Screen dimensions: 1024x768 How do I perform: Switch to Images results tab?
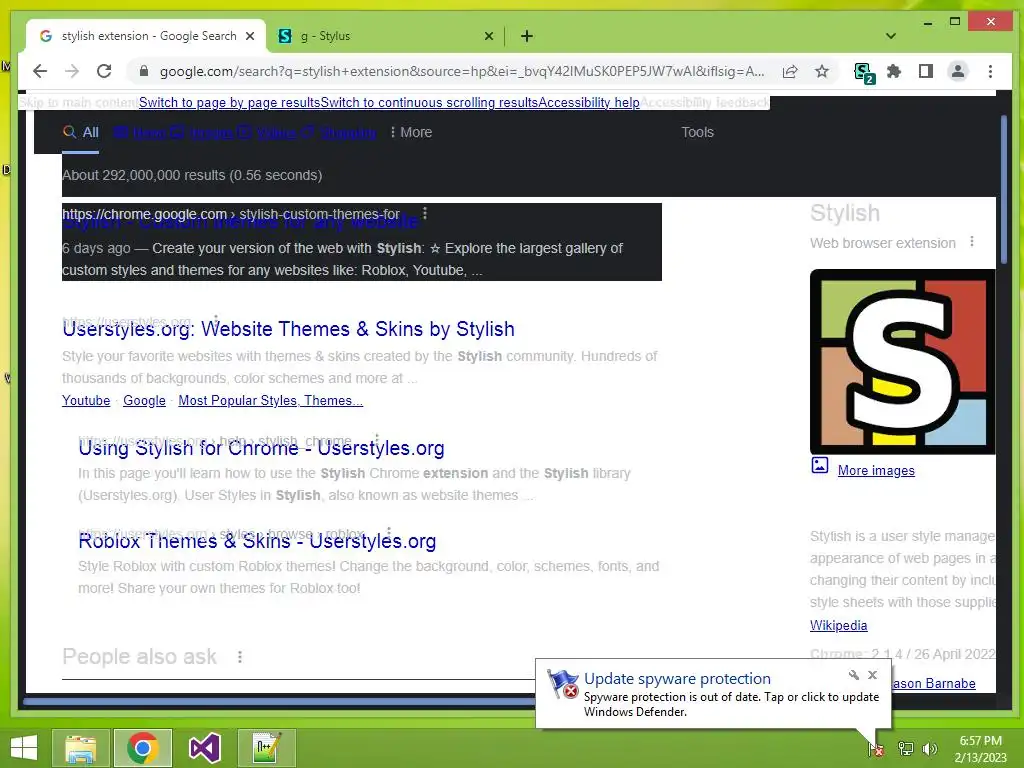tap(202, 133)
